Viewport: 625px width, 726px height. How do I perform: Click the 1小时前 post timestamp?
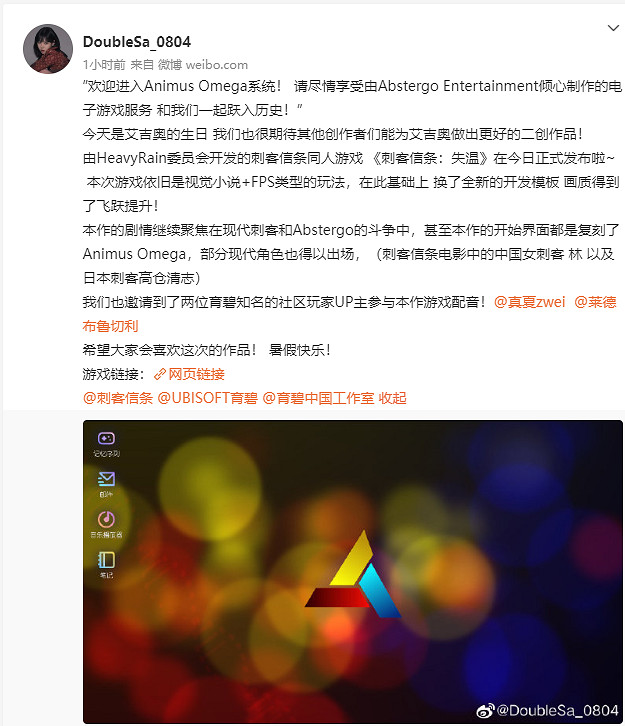(104, 64)
